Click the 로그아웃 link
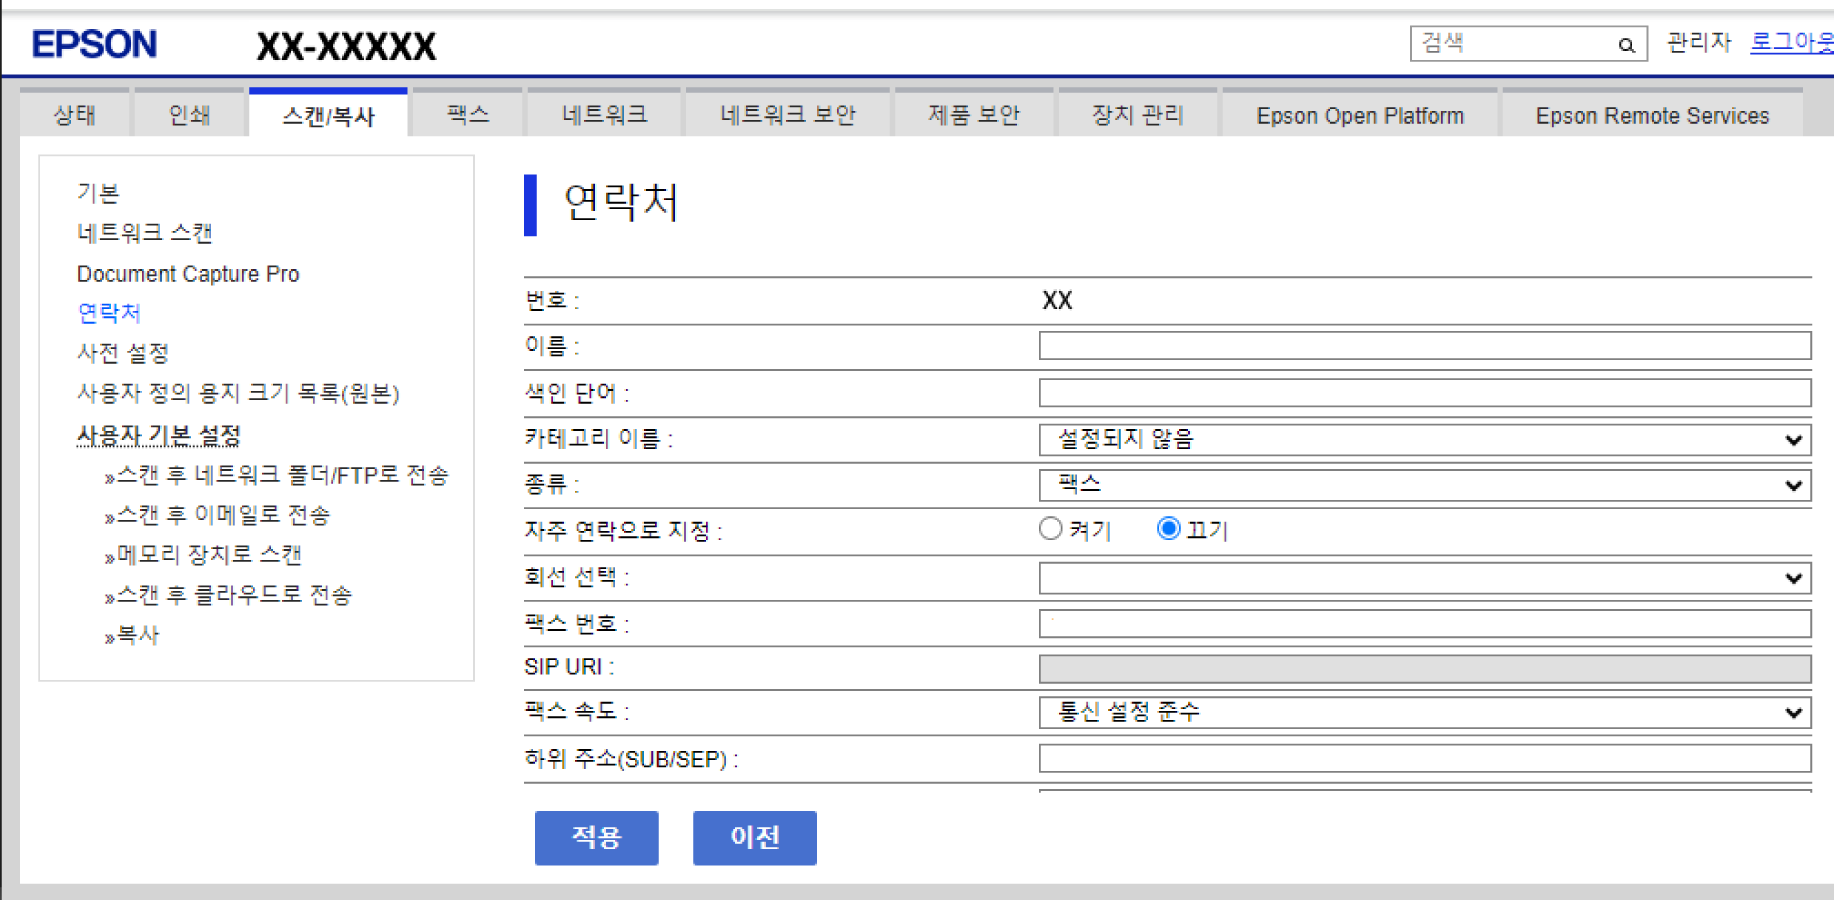This screenshot has height=900, width=1834. click(1790, 42)
